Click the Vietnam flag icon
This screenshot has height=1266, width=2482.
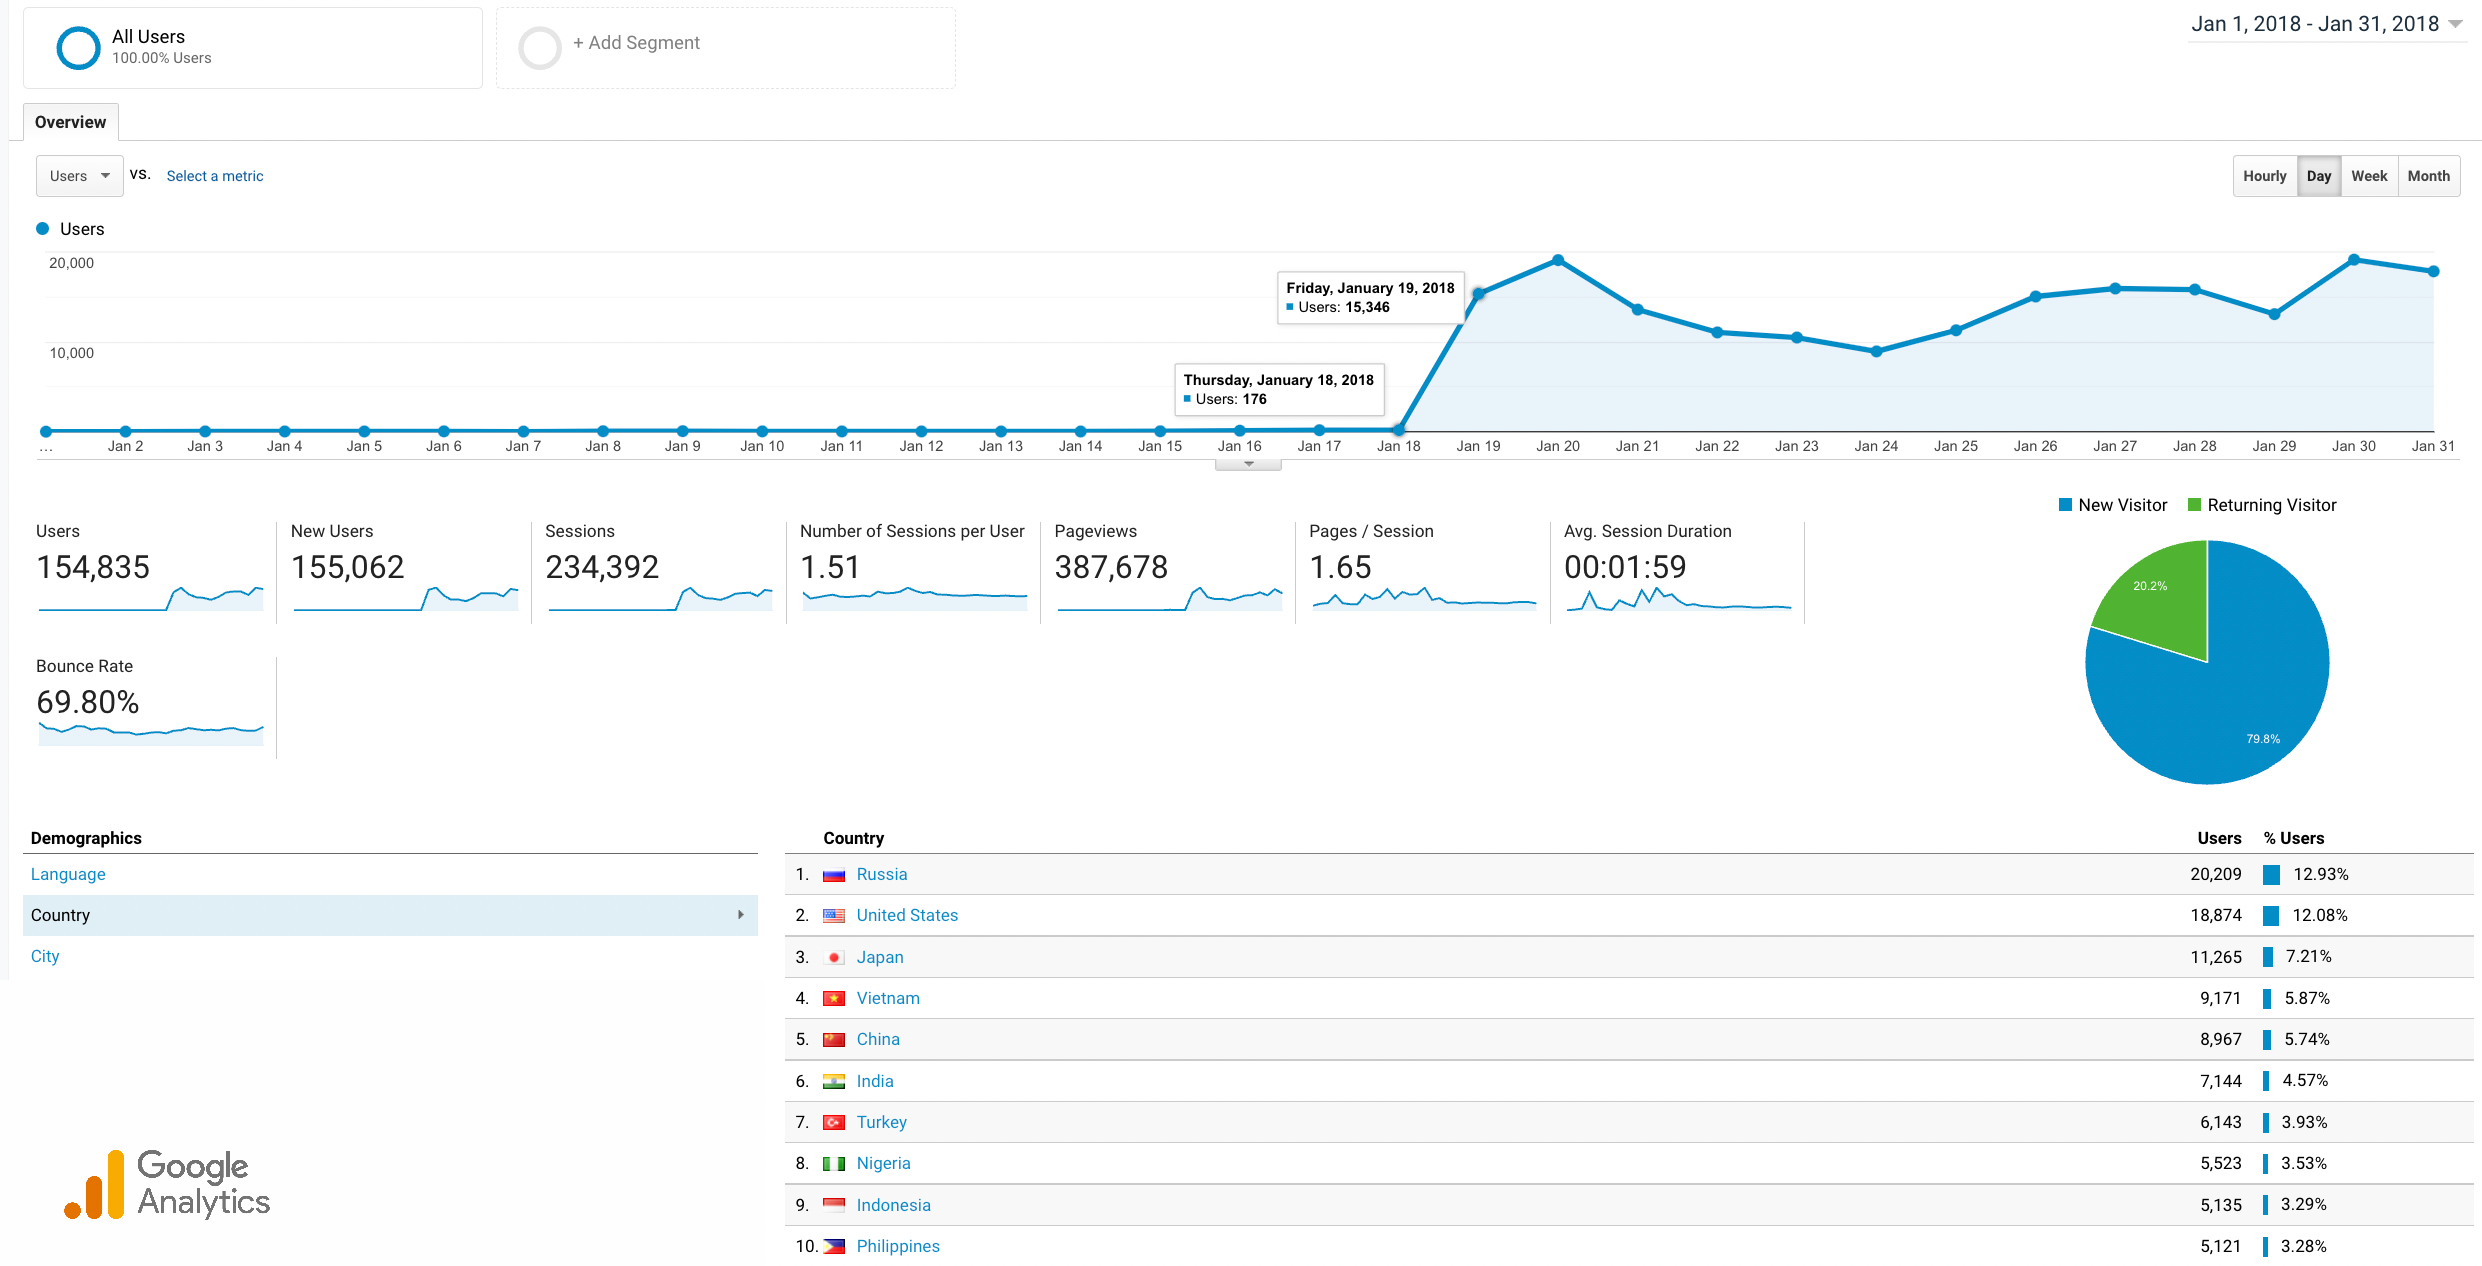click(x=834, y=999)
